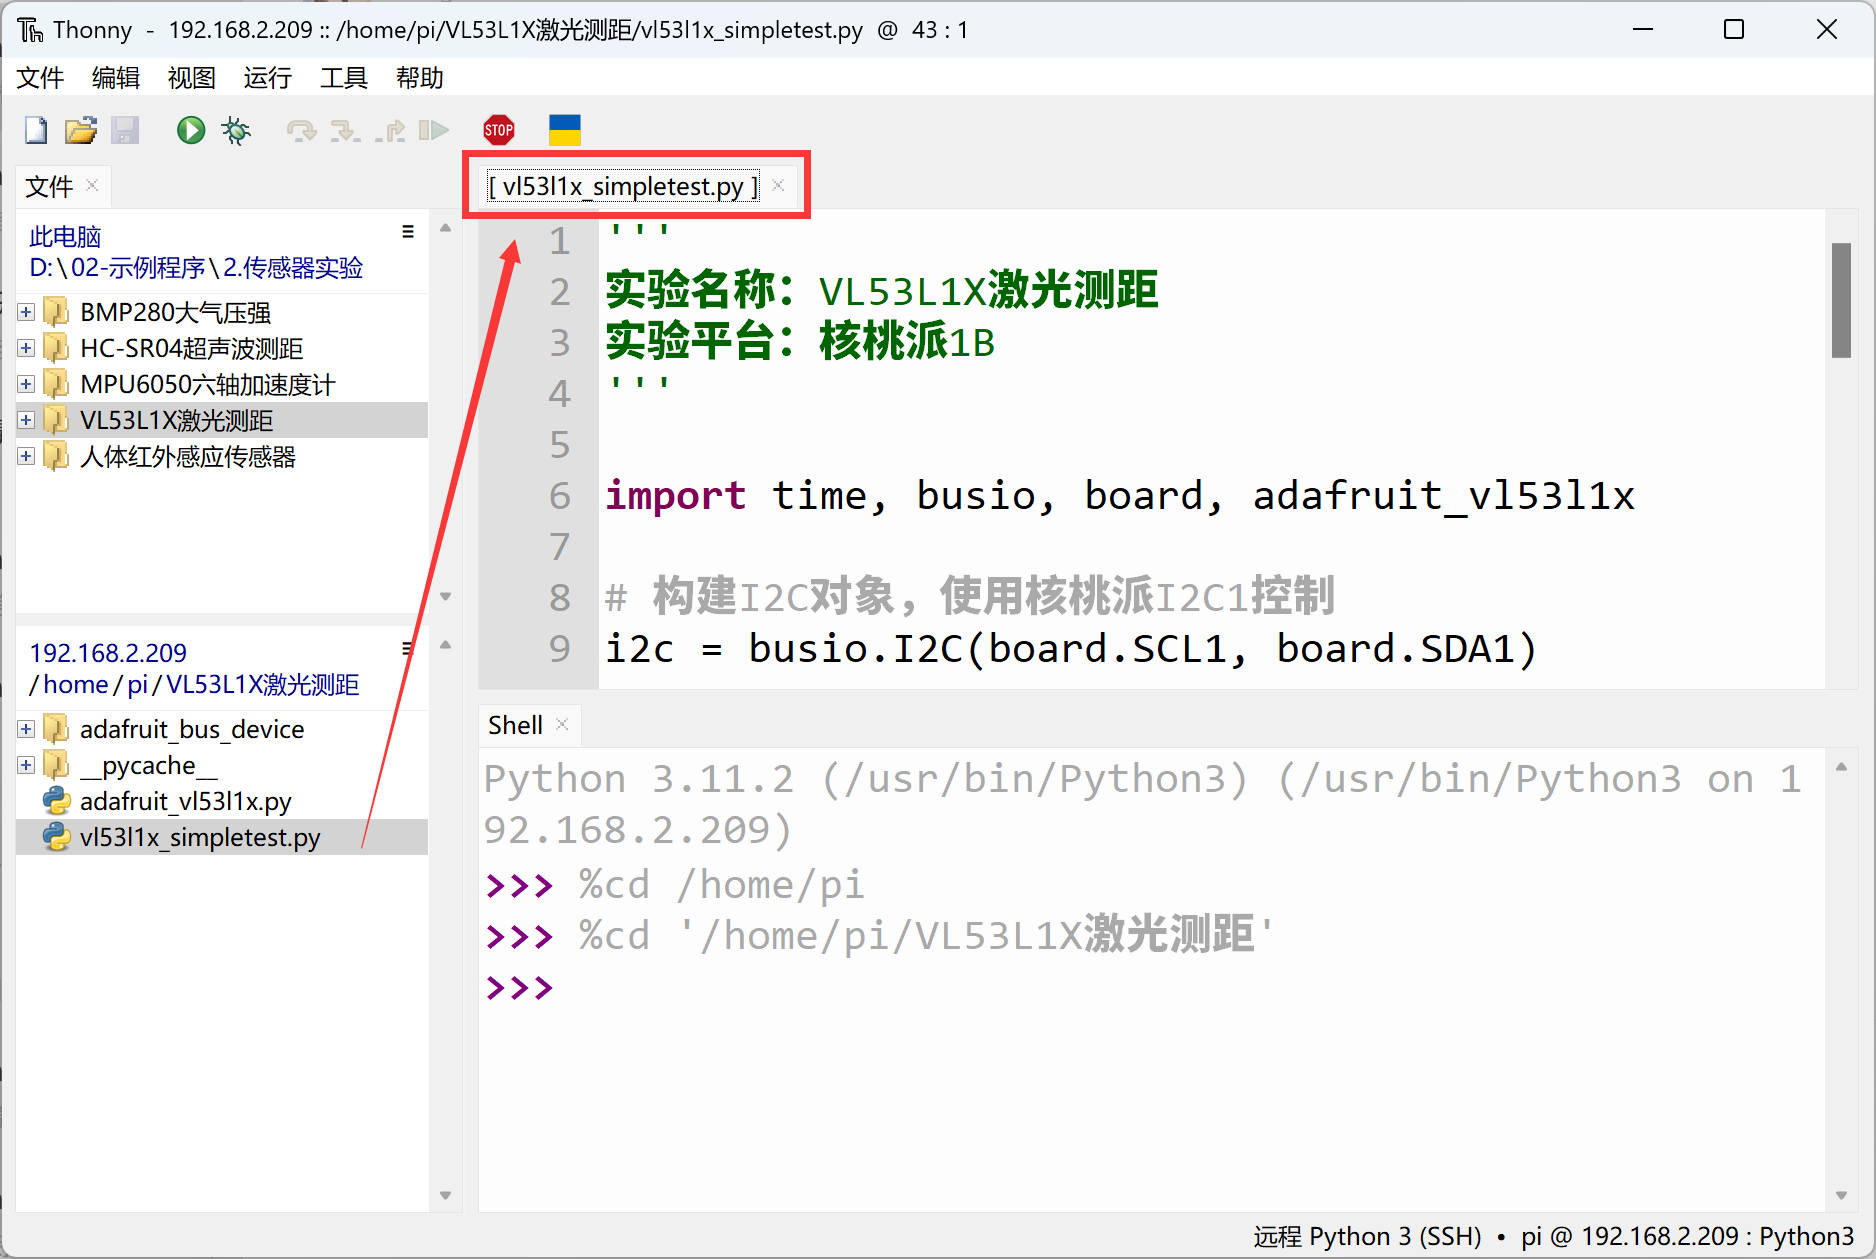Select the HC-SR04超声波测距 folder row
This screenshot has width=1876, height=1259.
tap(222, 348)
